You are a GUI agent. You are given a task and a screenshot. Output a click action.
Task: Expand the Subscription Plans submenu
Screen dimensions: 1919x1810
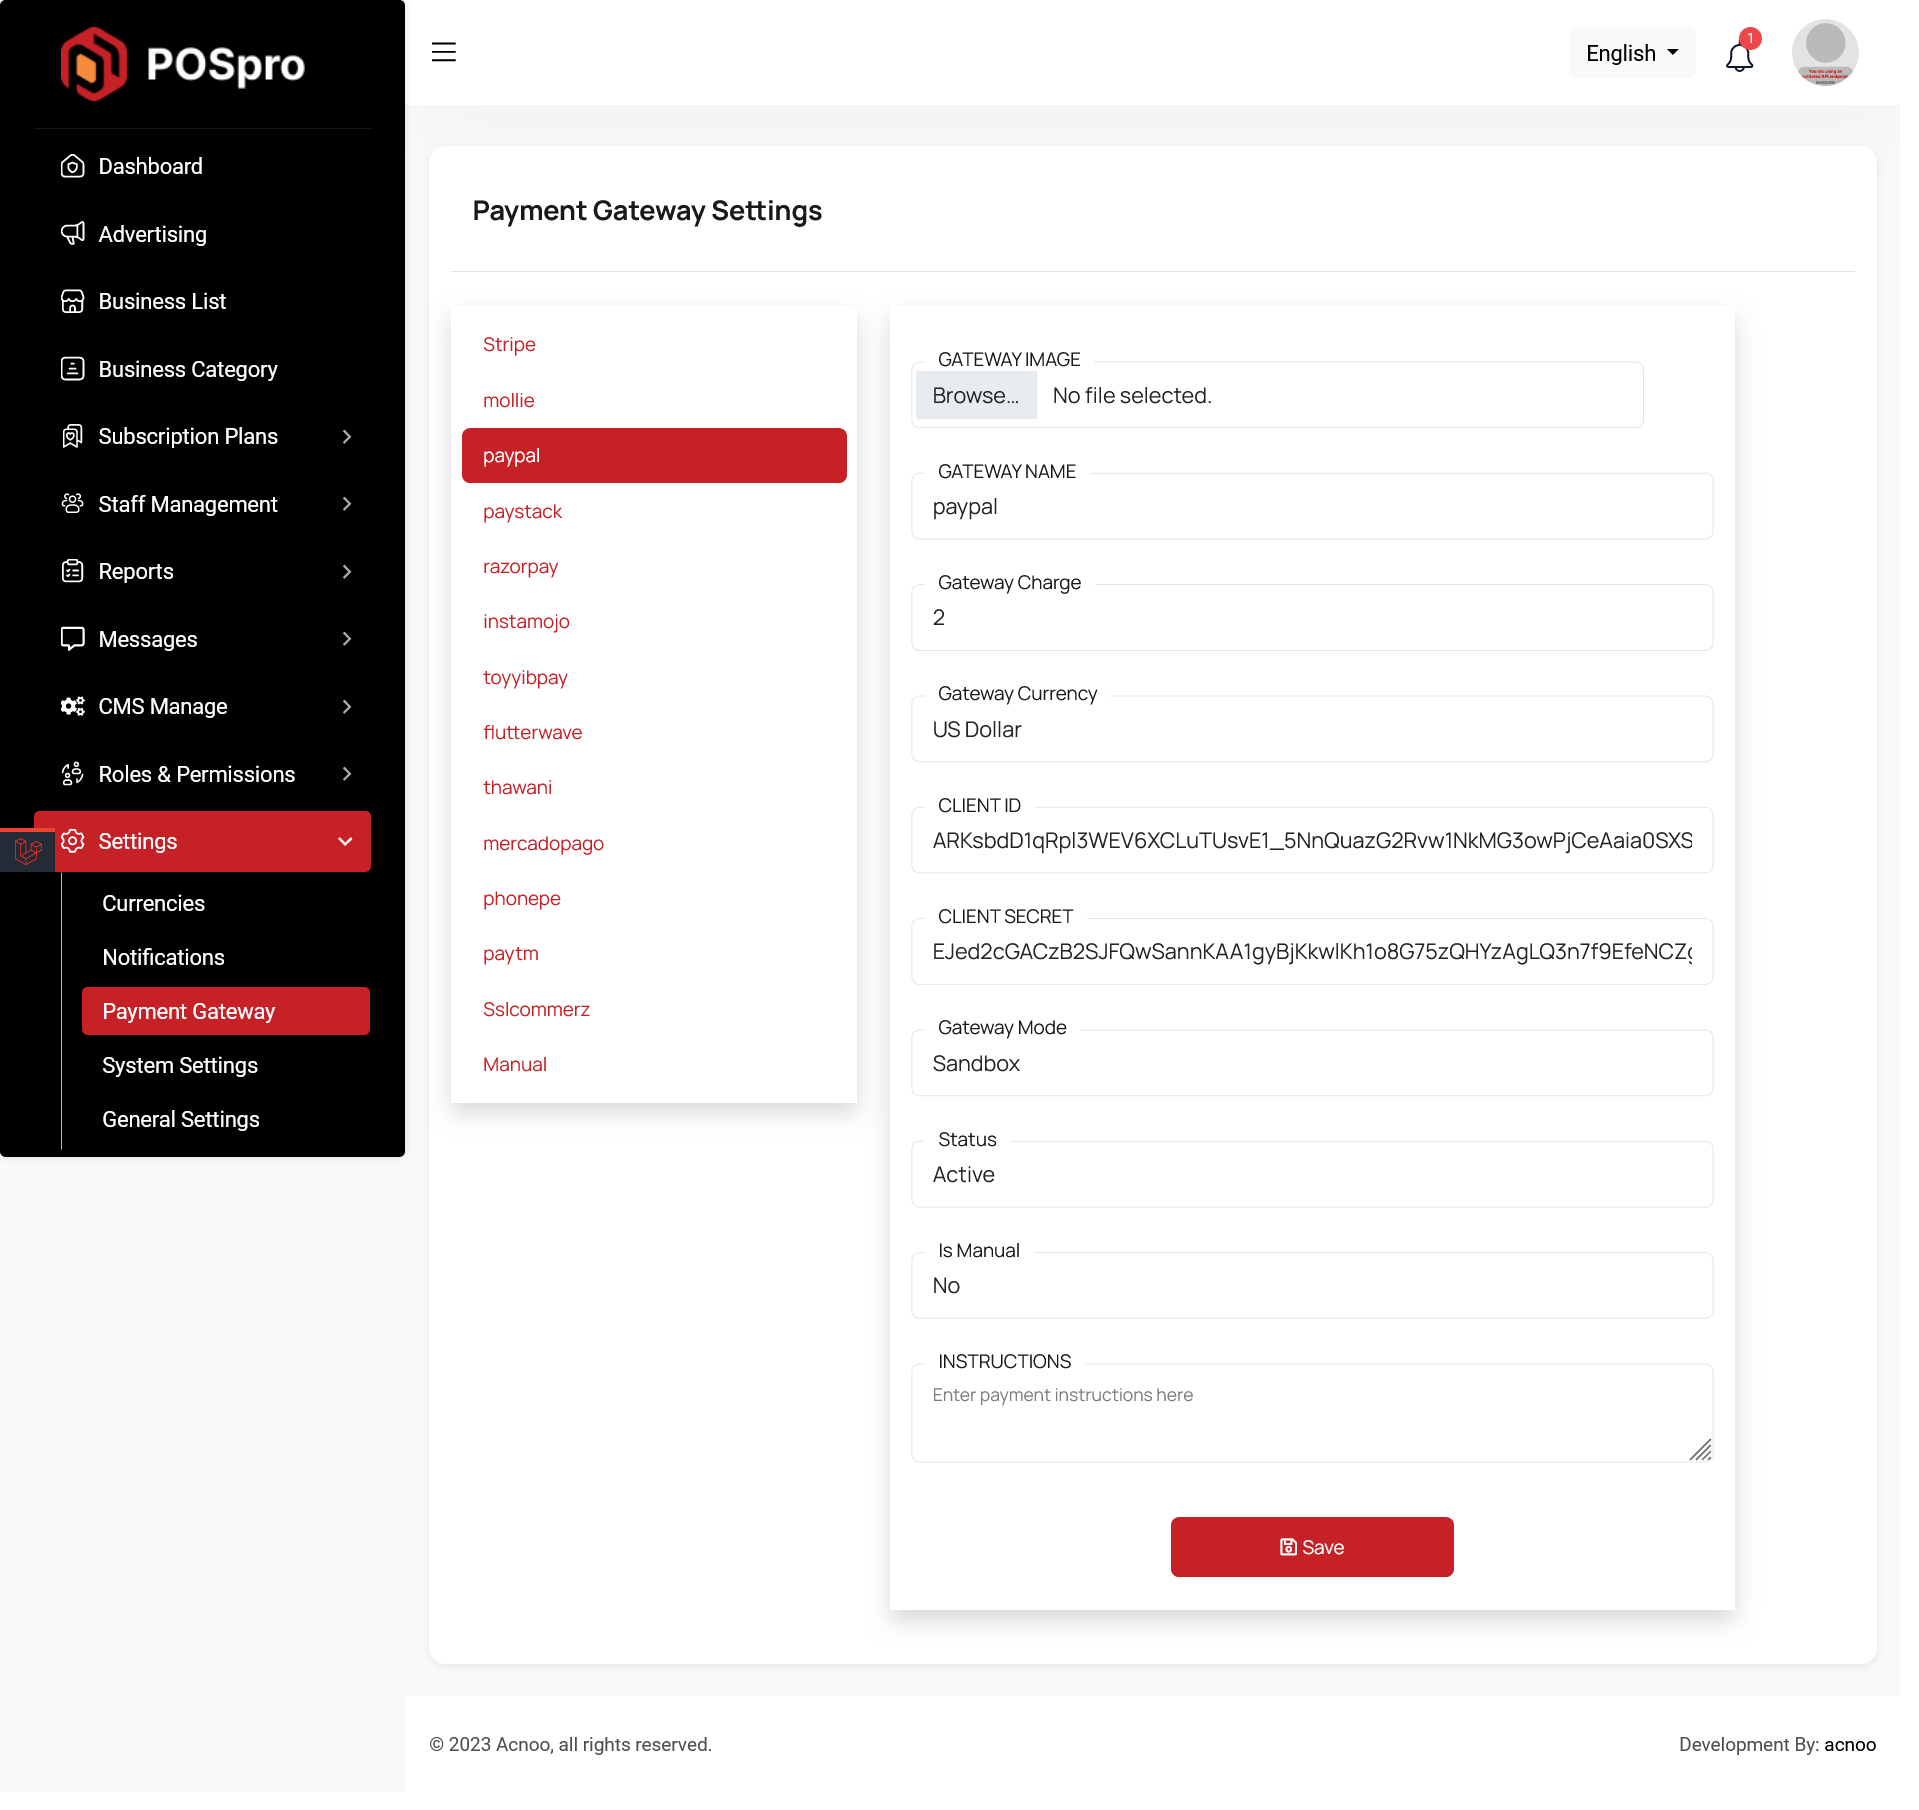pyautogui.click(x=346, y=436)
